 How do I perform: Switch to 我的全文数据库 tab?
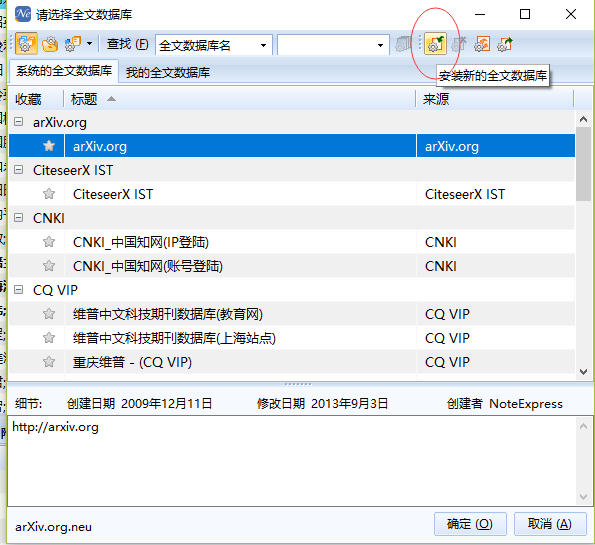point(168,72)
